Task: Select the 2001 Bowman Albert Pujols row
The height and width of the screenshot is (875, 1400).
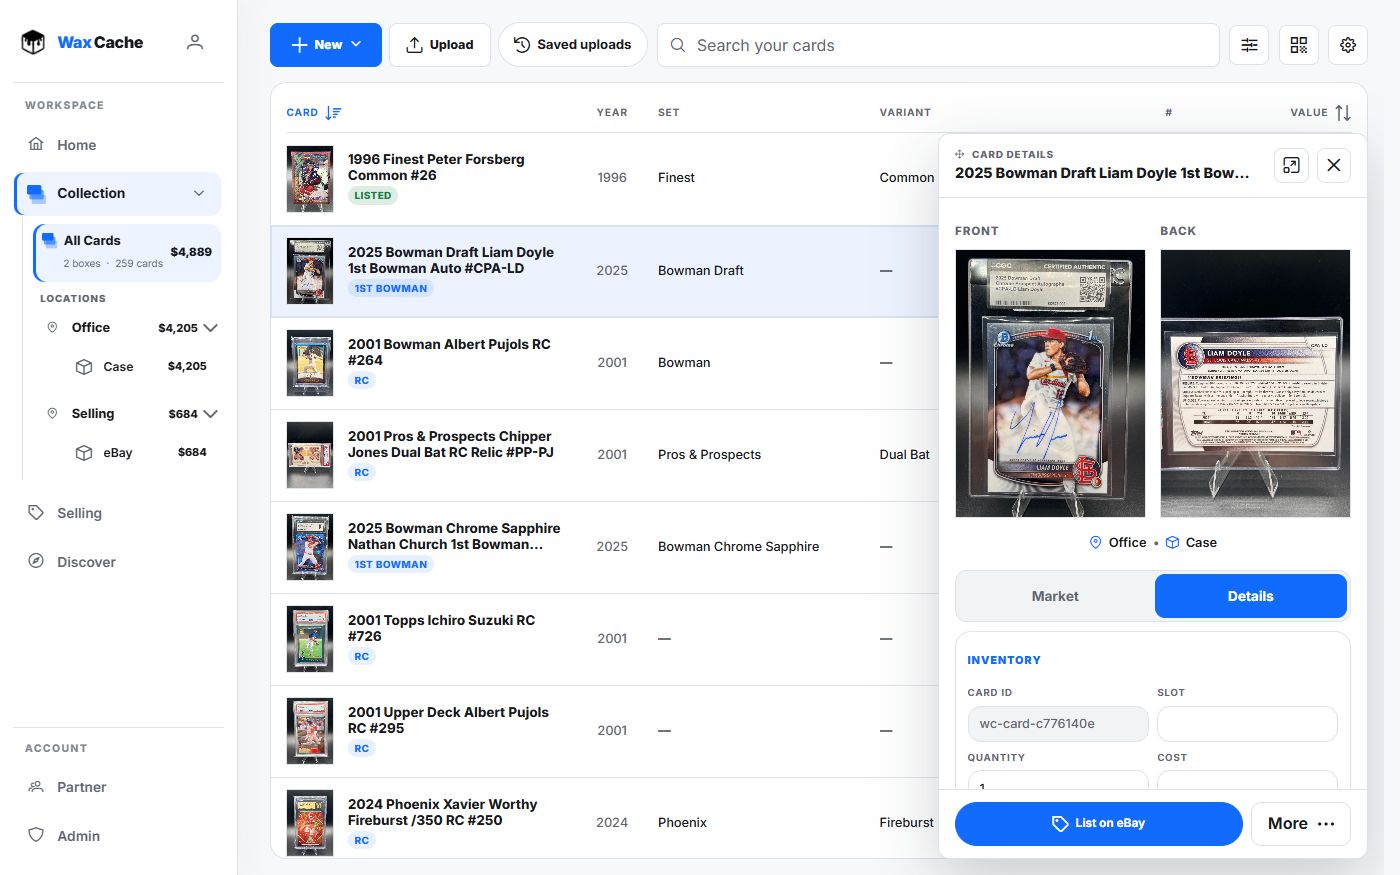Action: click(605, 363)
